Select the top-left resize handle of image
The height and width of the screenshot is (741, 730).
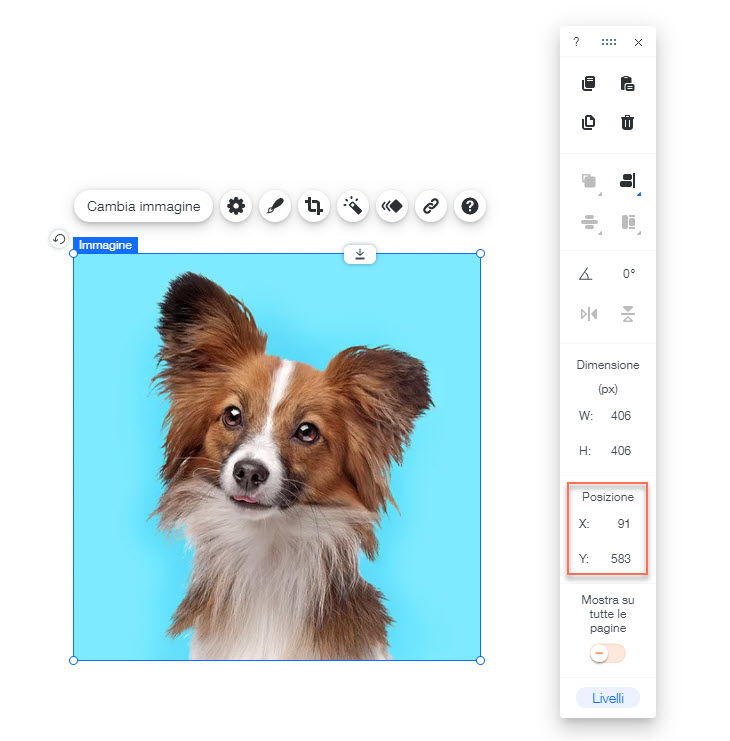pyautogui.click(x=73, y=254)
